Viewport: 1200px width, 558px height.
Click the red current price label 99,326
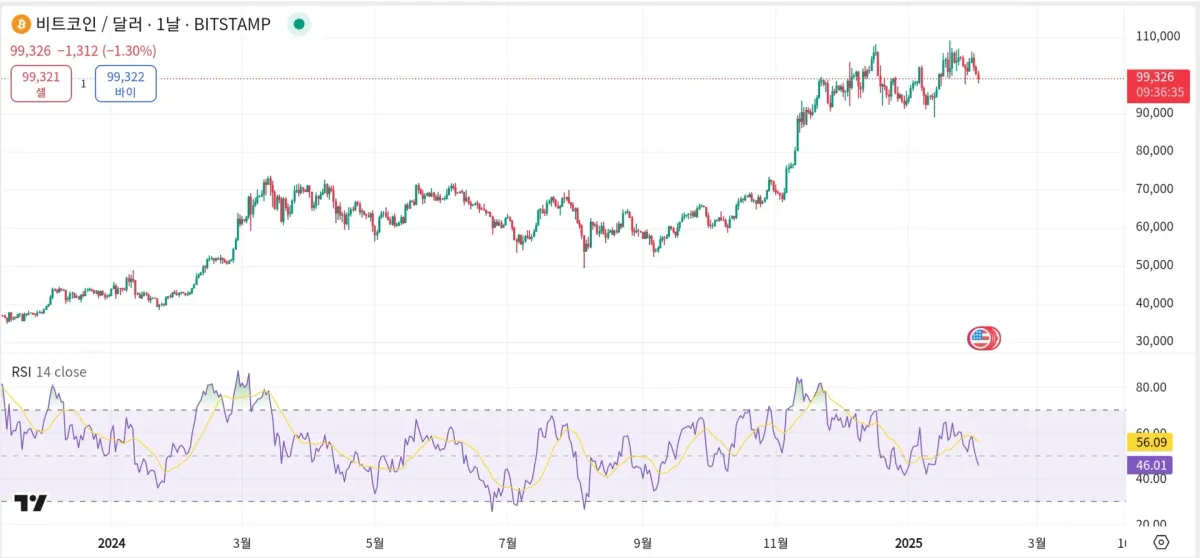click(1160, 77)
